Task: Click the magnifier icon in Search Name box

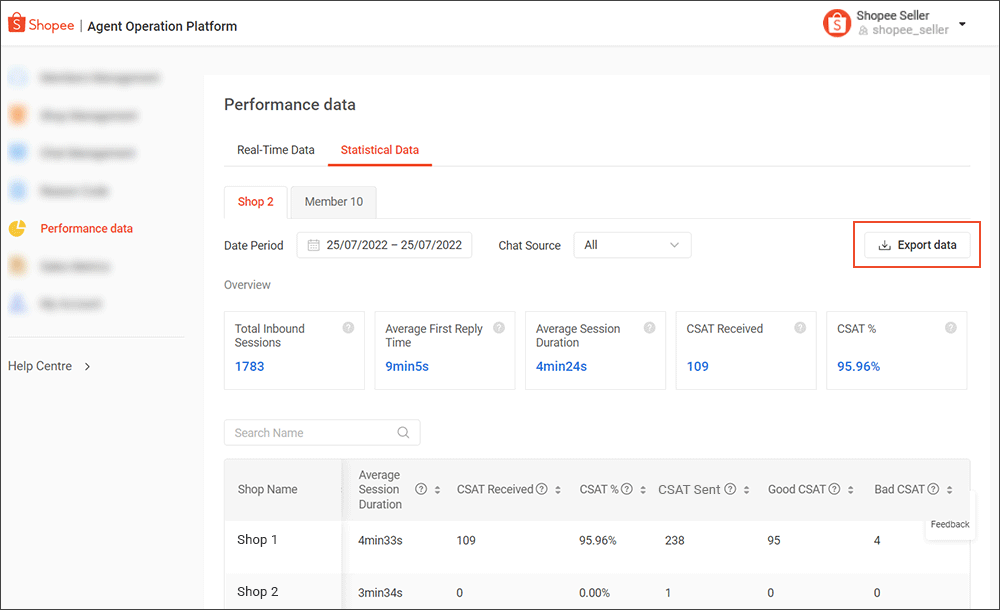Action: tap(403, 432)
